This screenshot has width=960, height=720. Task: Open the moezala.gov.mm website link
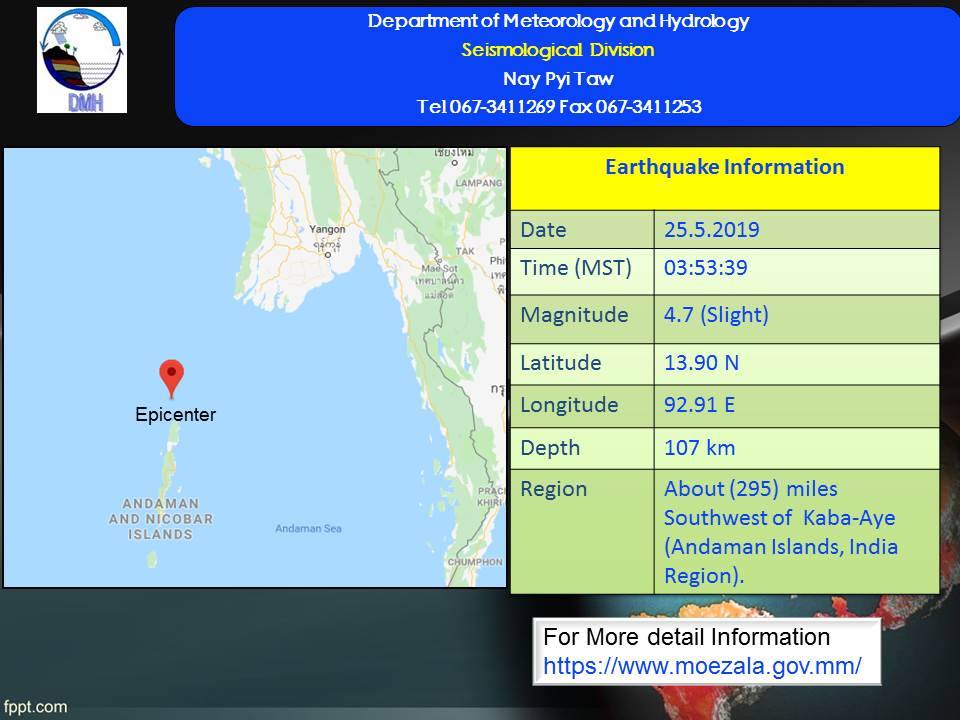tap(702, 665)
